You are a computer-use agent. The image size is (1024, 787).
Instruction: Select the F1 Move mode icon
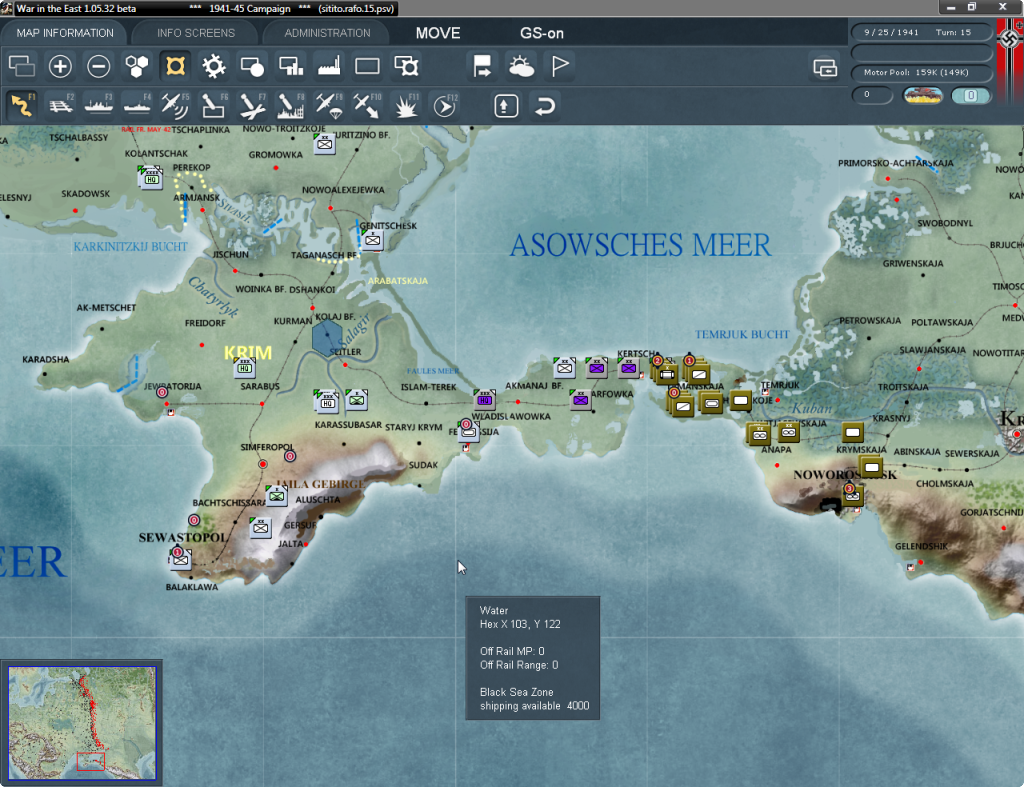coord(22,106)
